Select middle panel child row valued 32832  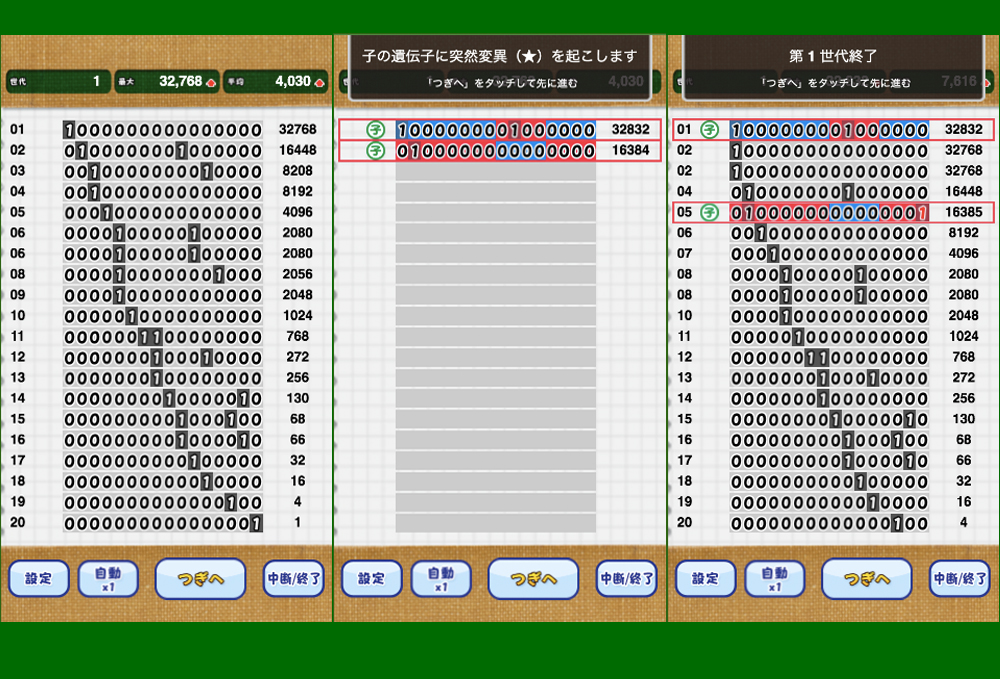[500, 129]
